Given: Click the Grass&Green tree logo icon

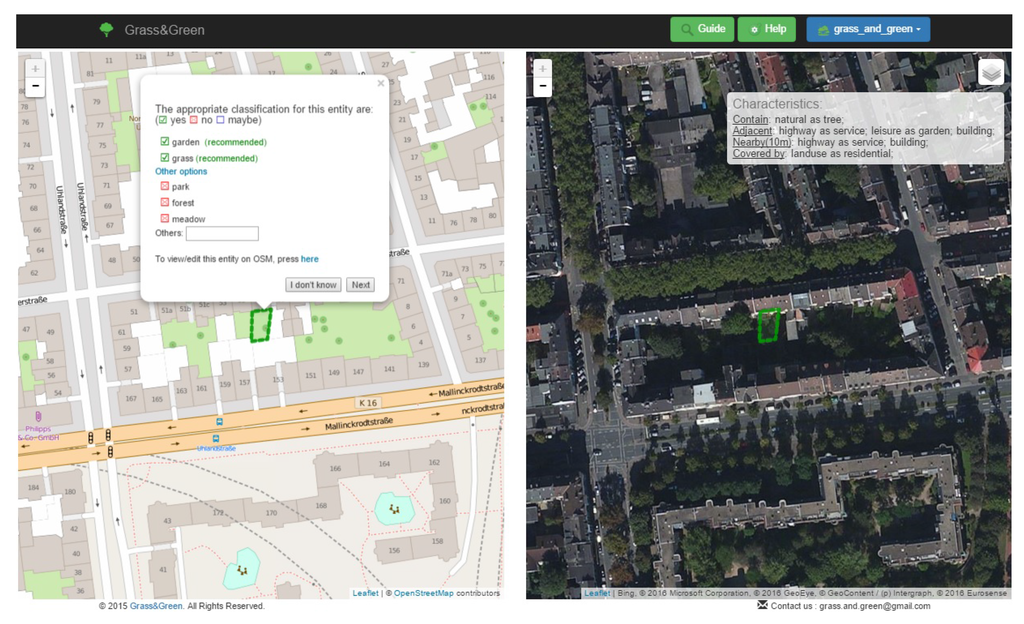Looking at the screenshot, I should [107, 30].
